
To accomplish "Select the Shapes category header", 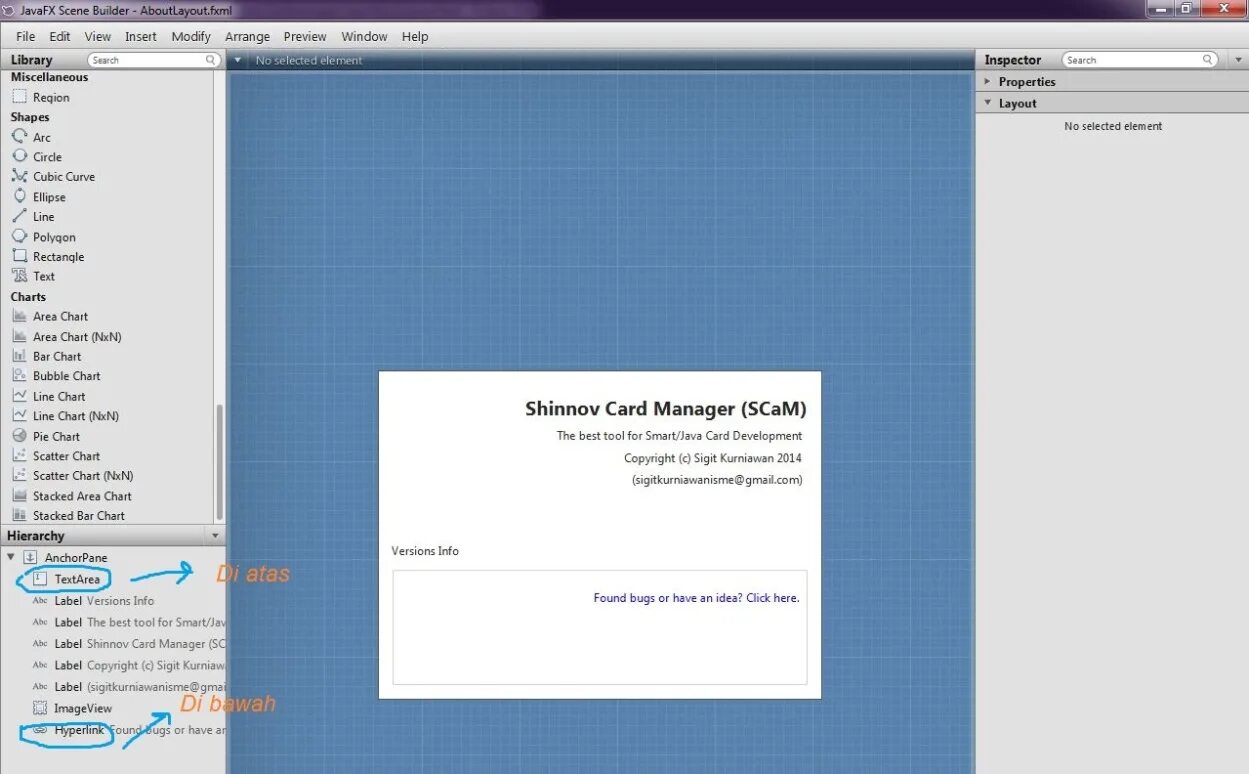I will tap(30, 117).
